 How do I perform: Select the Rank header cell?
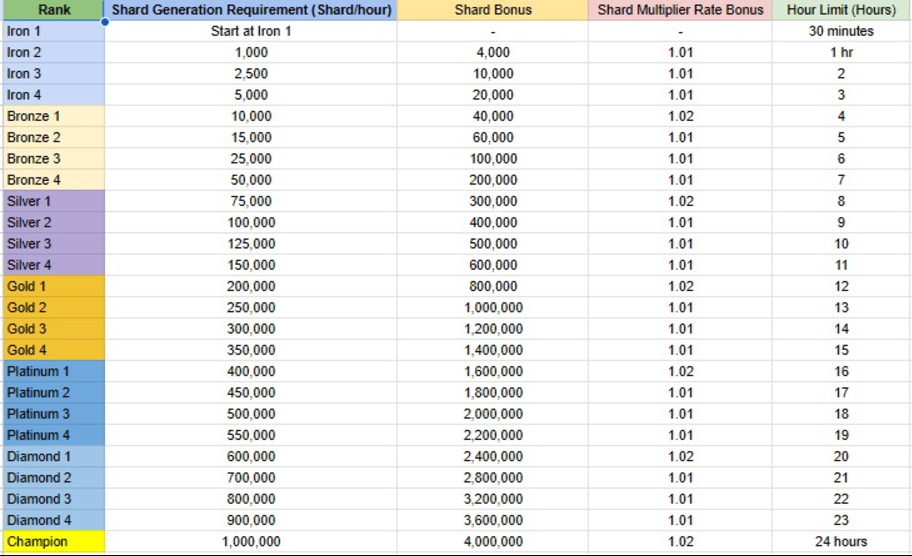click(54, 10)
